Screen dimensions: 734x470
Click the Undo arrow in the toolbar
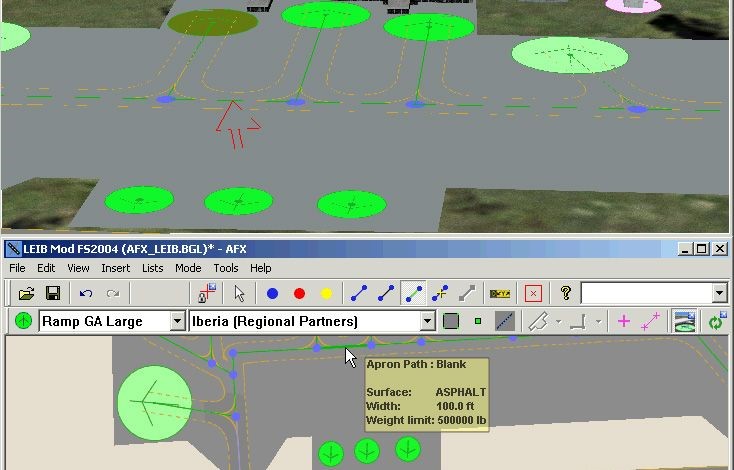pos(86,293)
